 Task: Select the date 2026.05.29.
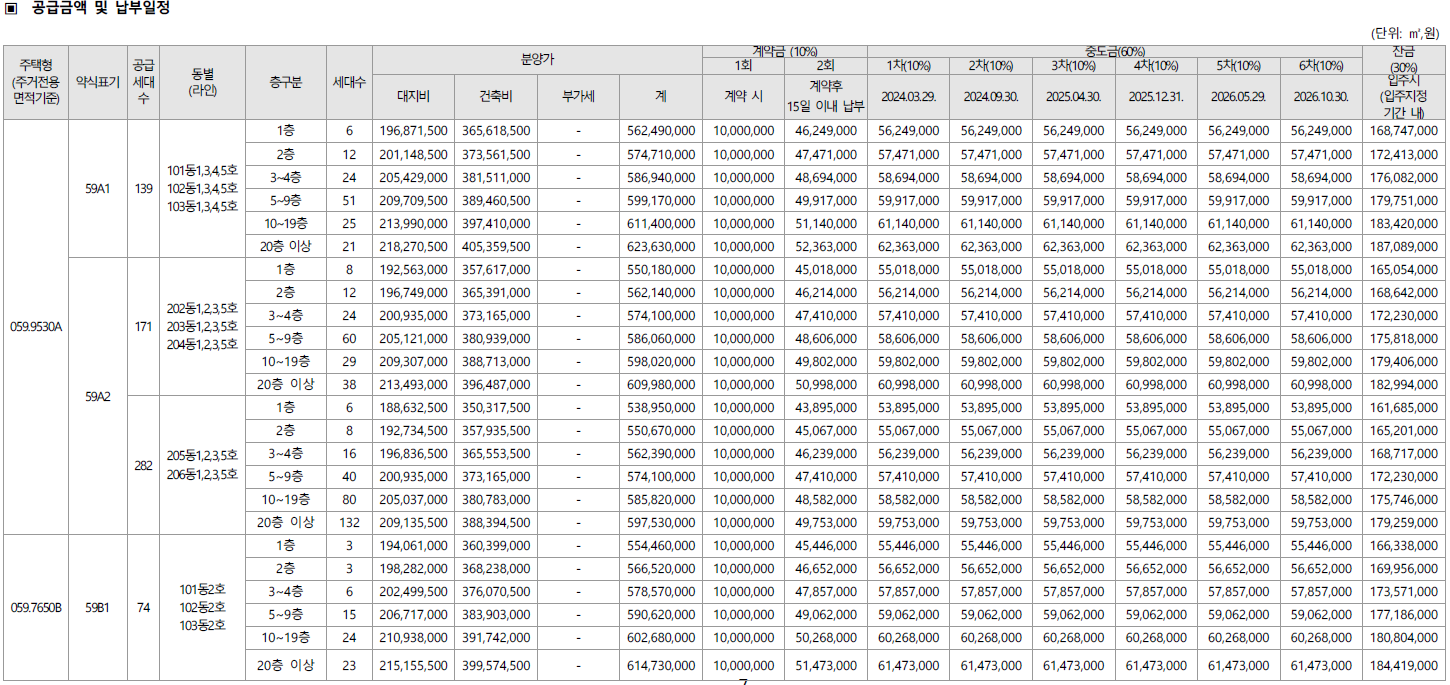pyautogui.click(x=1238, y=97)
